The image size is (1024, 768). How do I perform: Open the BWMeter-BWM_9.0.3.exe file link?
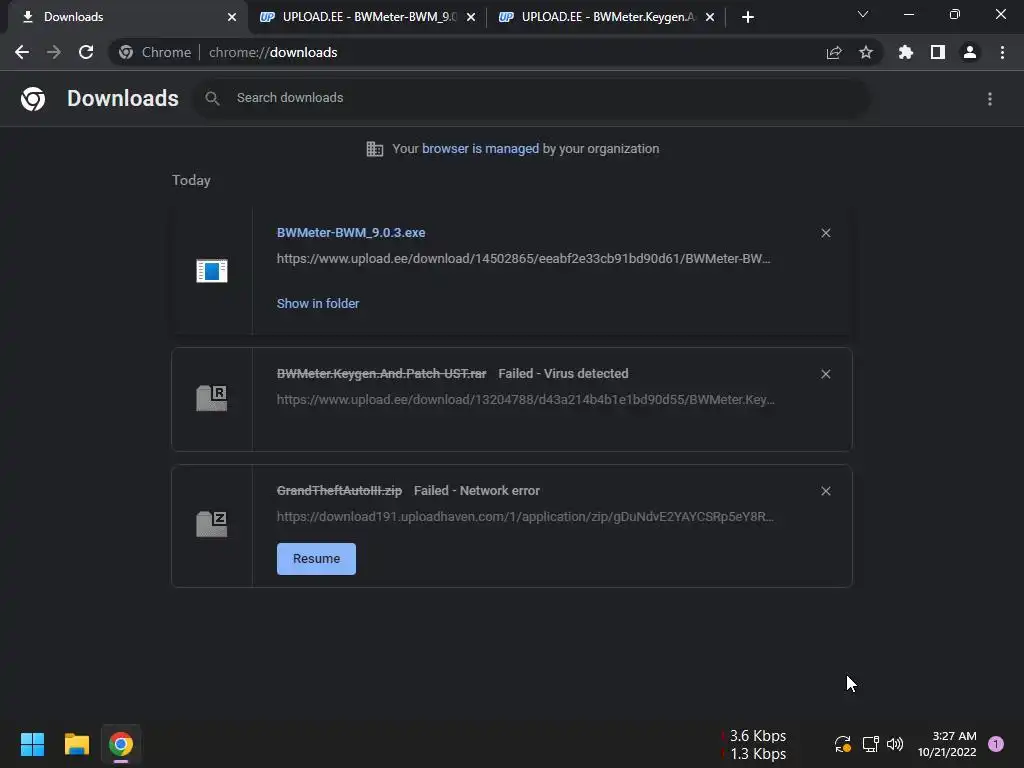point(351,232)
